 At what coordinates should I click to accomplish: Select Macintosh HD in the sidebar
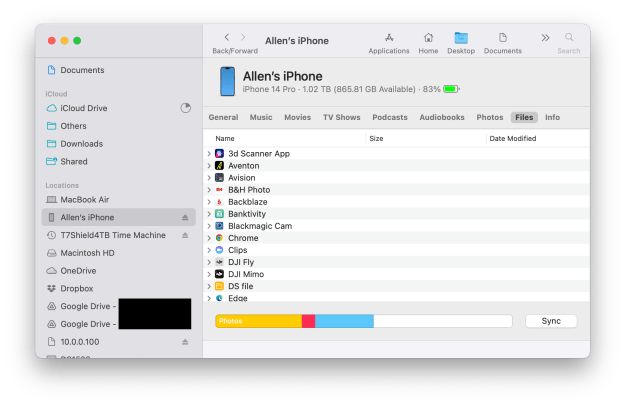click(118, 253)
